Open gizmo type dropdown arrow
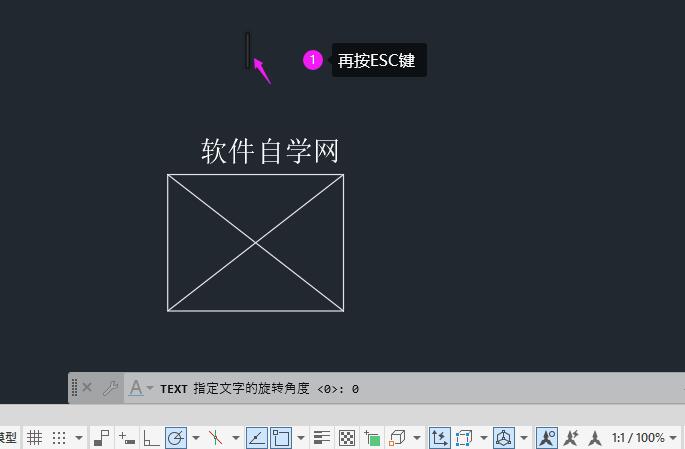This screenshot has height=449, width=685. [524, 437]
